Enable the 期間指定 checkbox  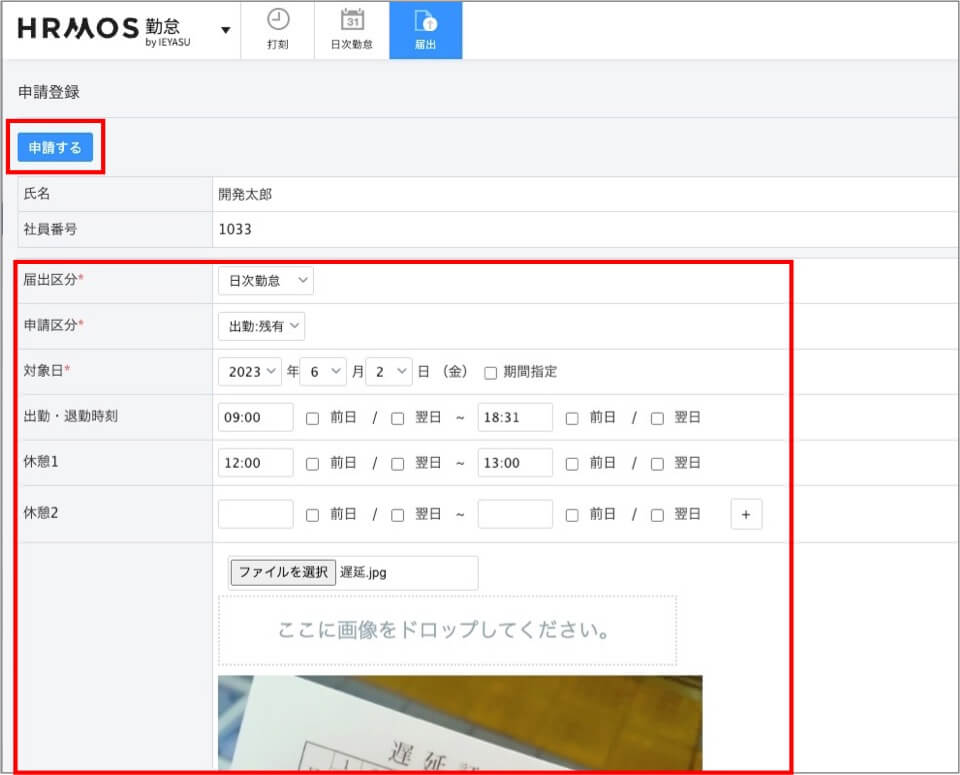click(x=491, y=372)
